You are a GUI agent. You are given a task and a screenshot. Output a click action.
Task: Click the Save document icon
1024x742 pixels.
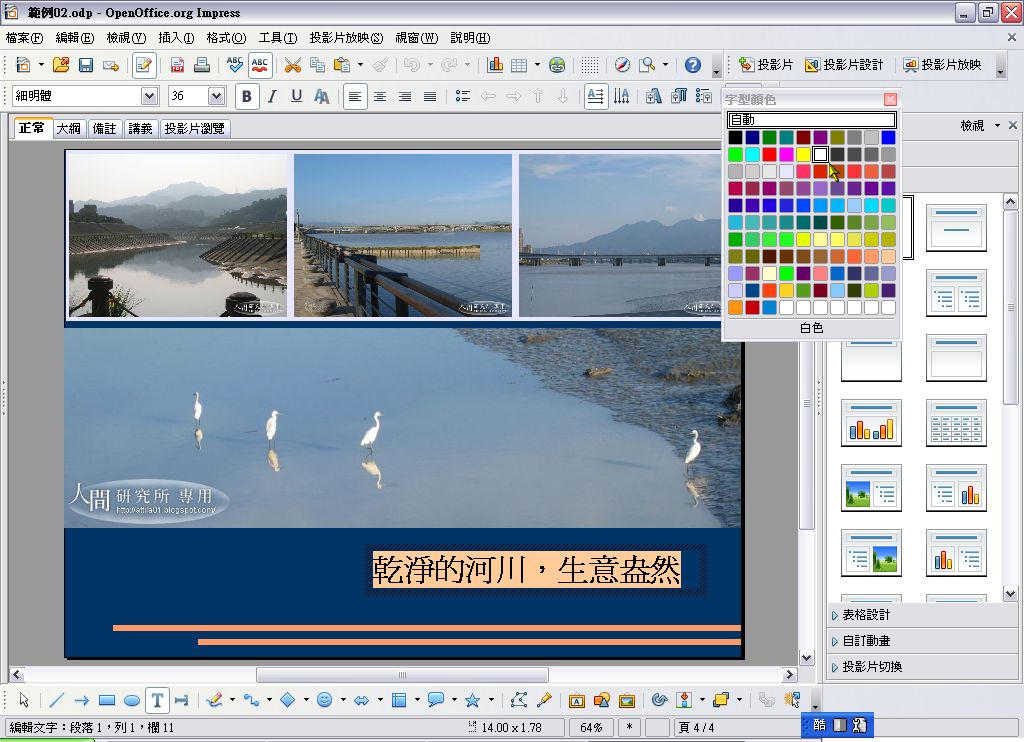tap(86, 65)
